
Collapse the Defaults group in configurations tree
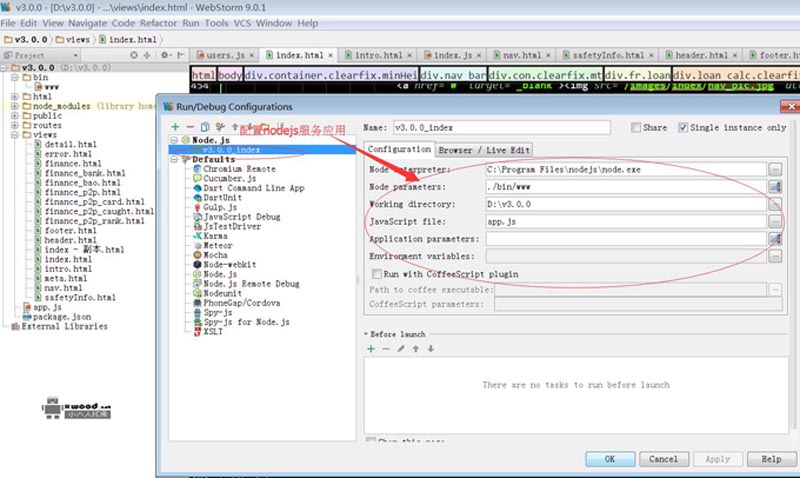(x=174, y=159)
